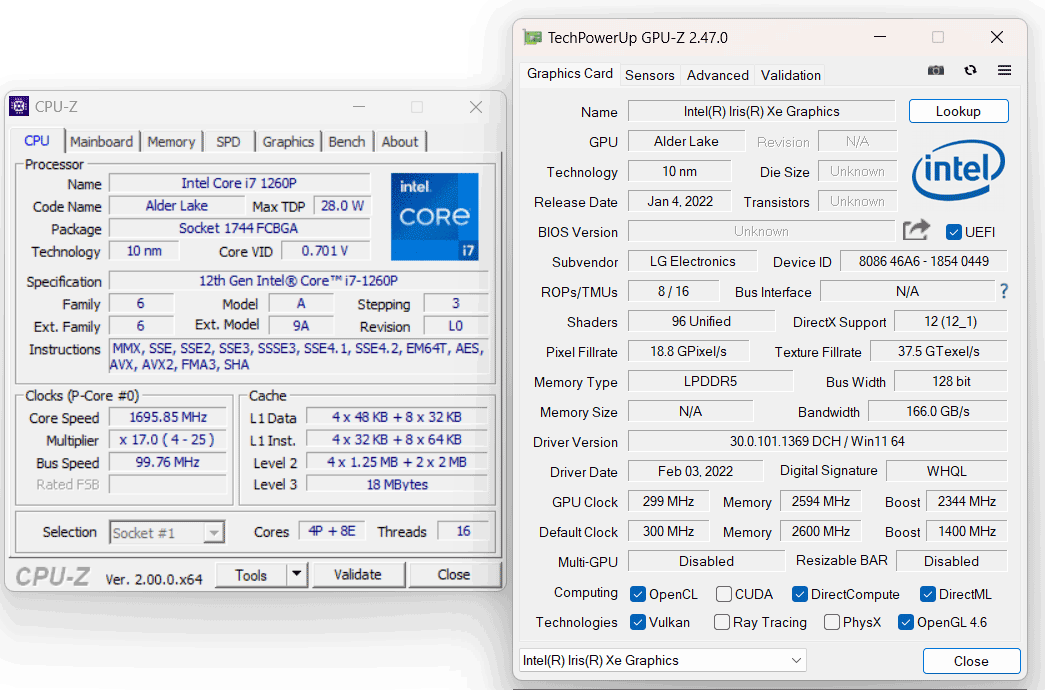Toggle the DirectCompute checkbox
This screenshot has height=690, width=1045.
click(x=800, y=594)
